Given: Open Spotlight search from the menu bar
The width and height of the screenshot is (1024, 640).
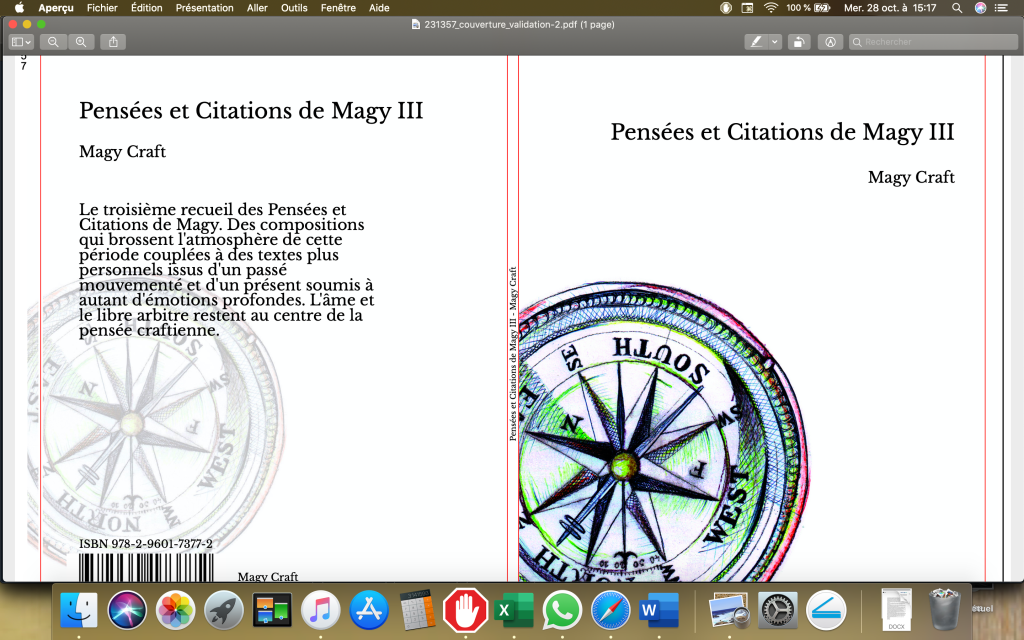Looking at the screenshot, I should click(x=956, y=7).
